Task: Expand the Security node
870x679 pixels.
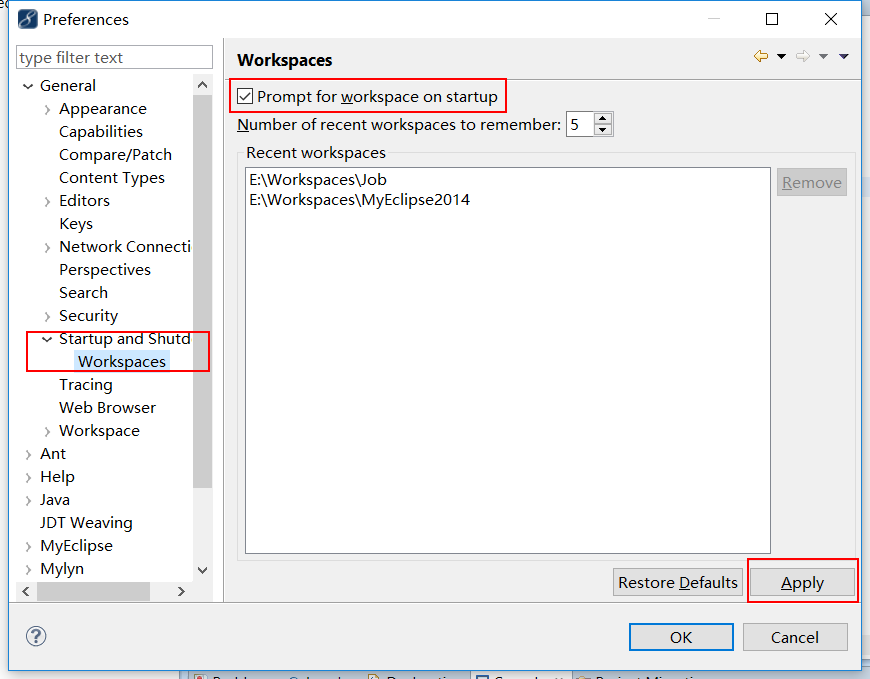Action: (x=47, y=316)
